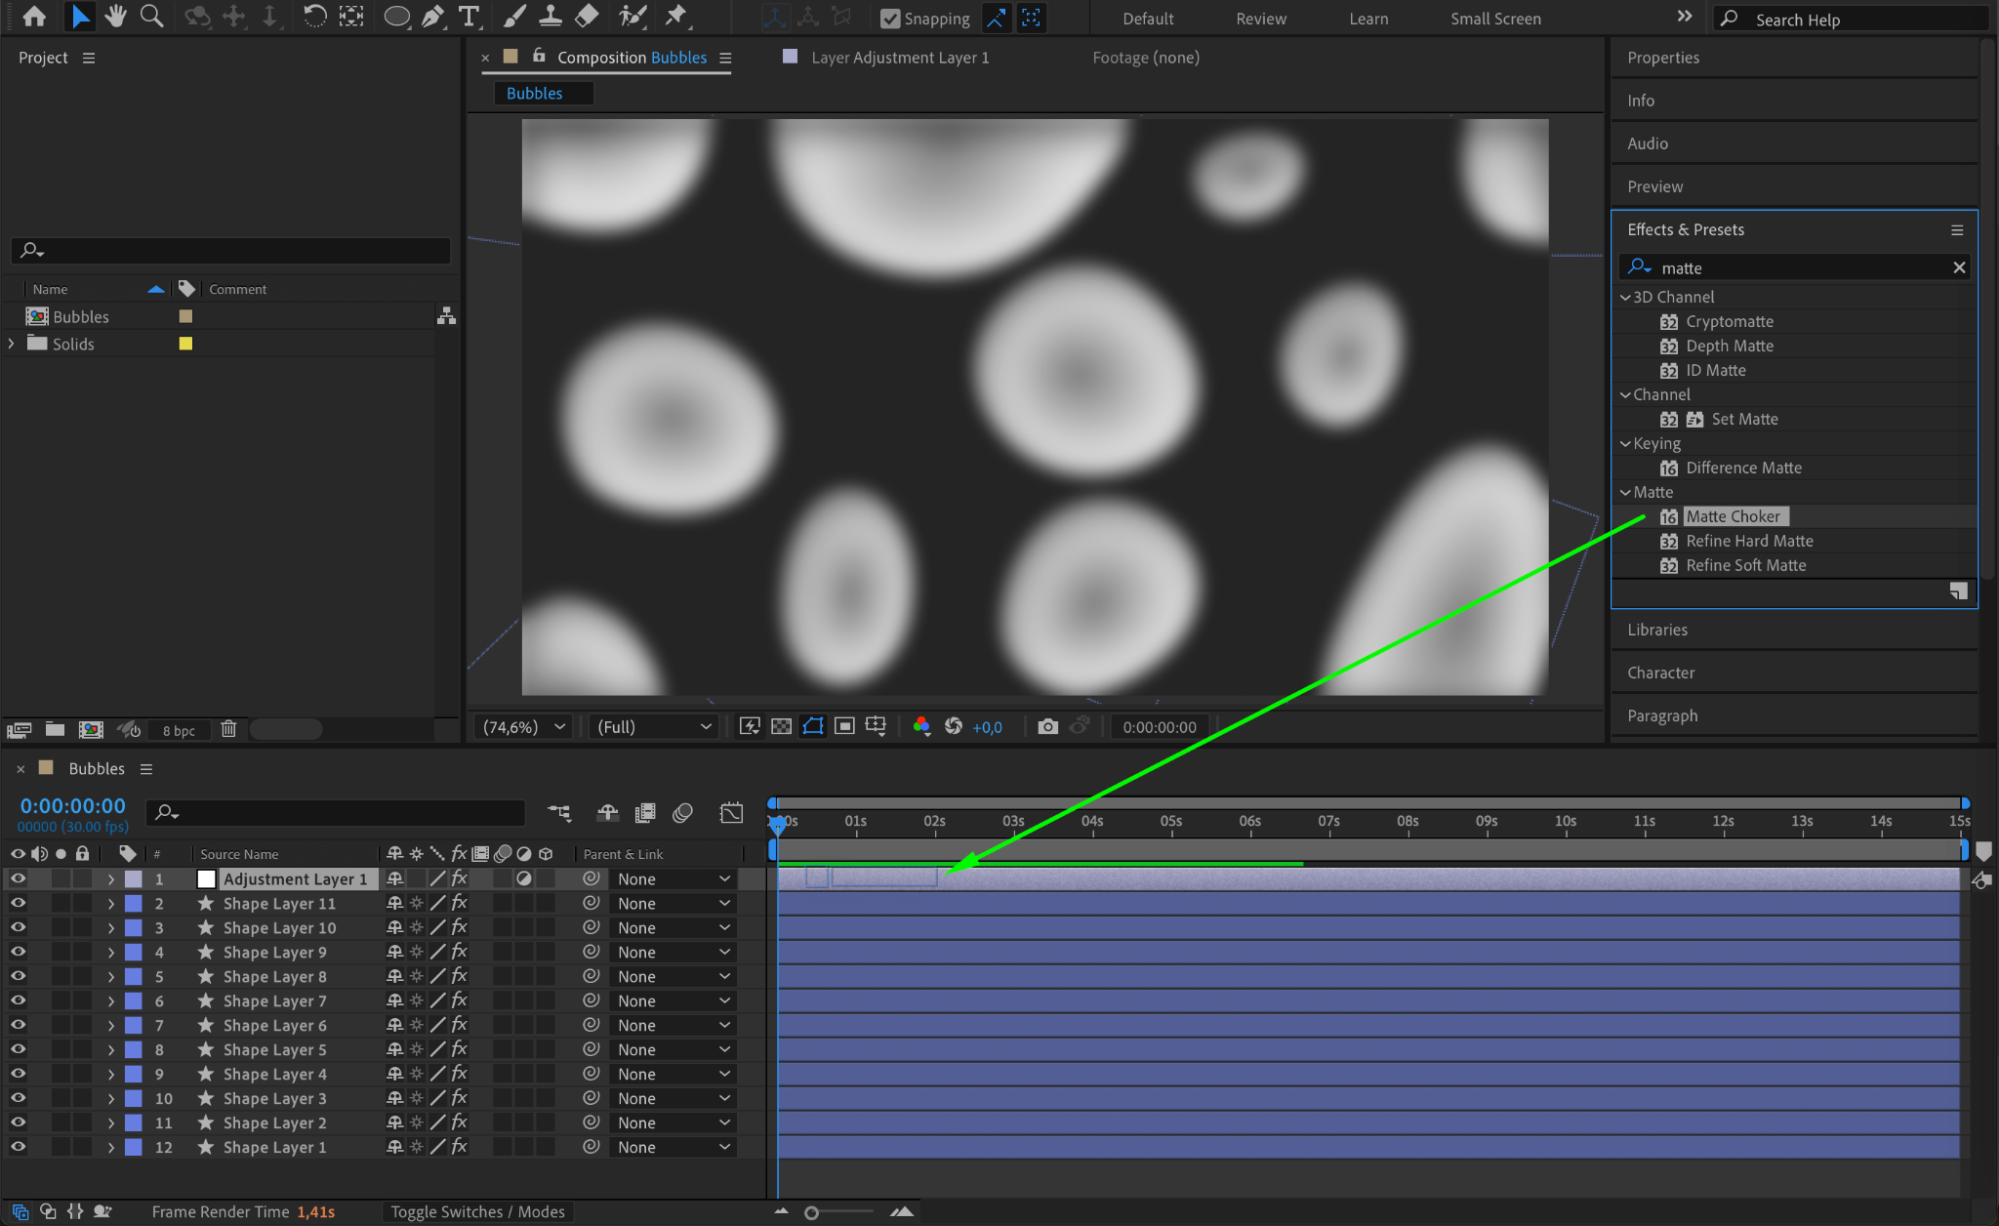Open the resolution (Full) dropdown
1999x1226 pixels.
click(653, 727)
